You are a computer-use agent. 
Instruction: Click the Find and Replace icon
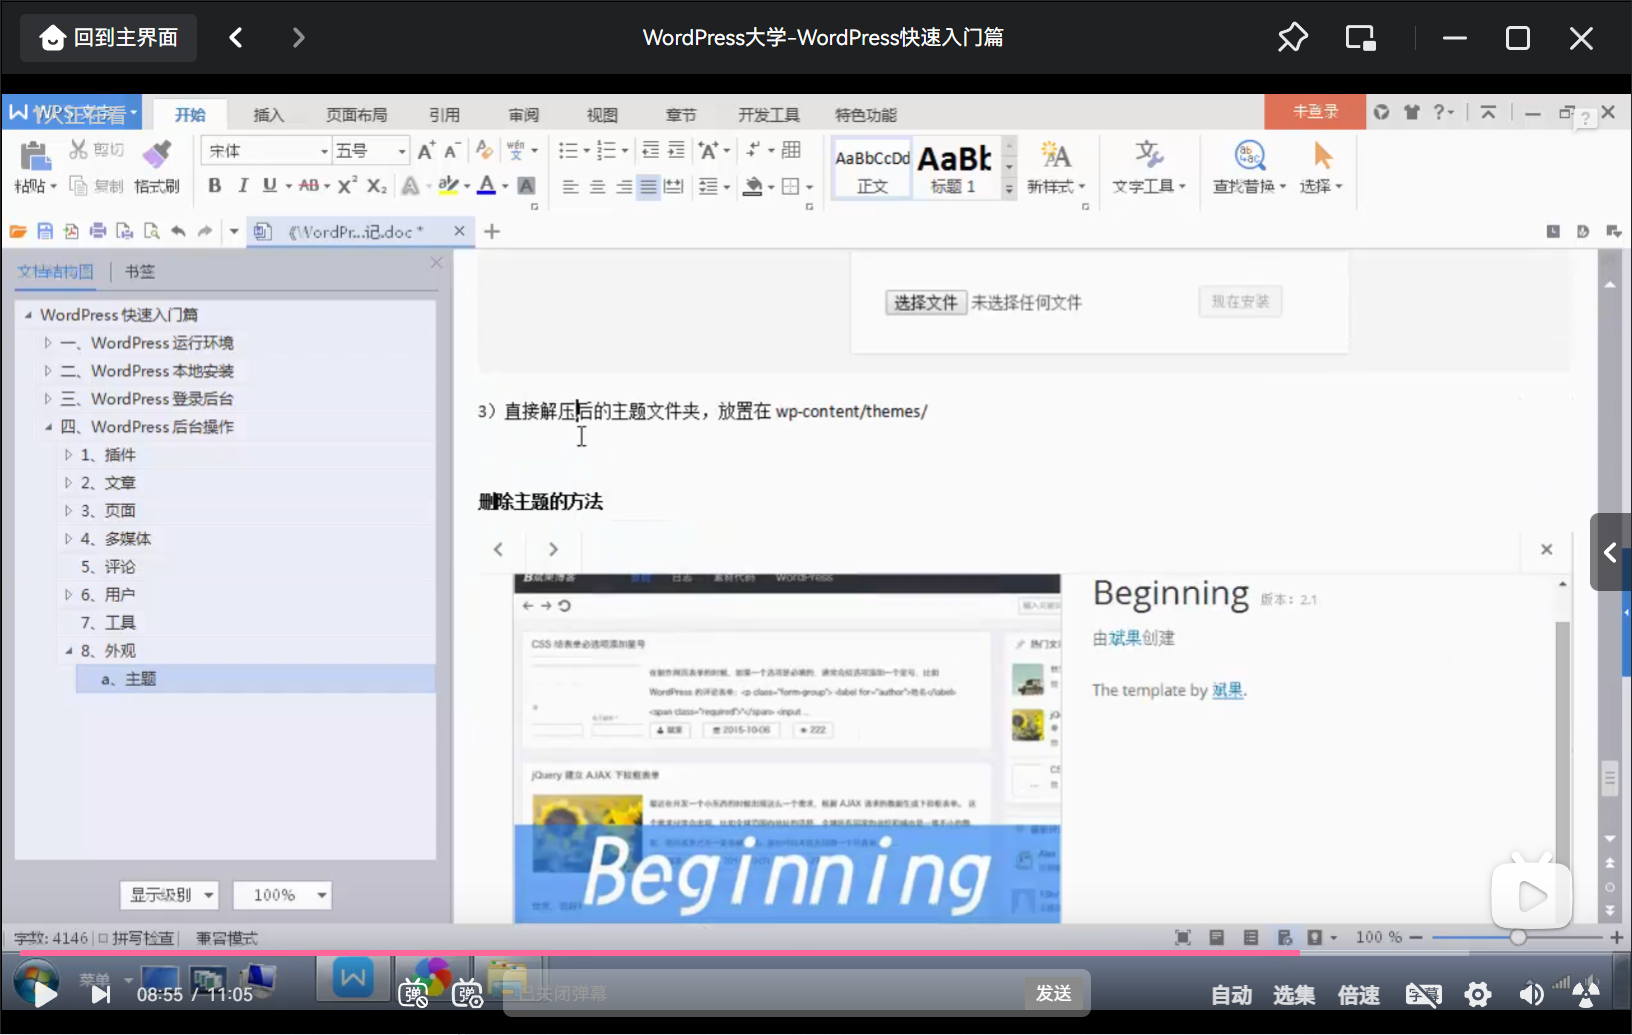coord(1250,156)
